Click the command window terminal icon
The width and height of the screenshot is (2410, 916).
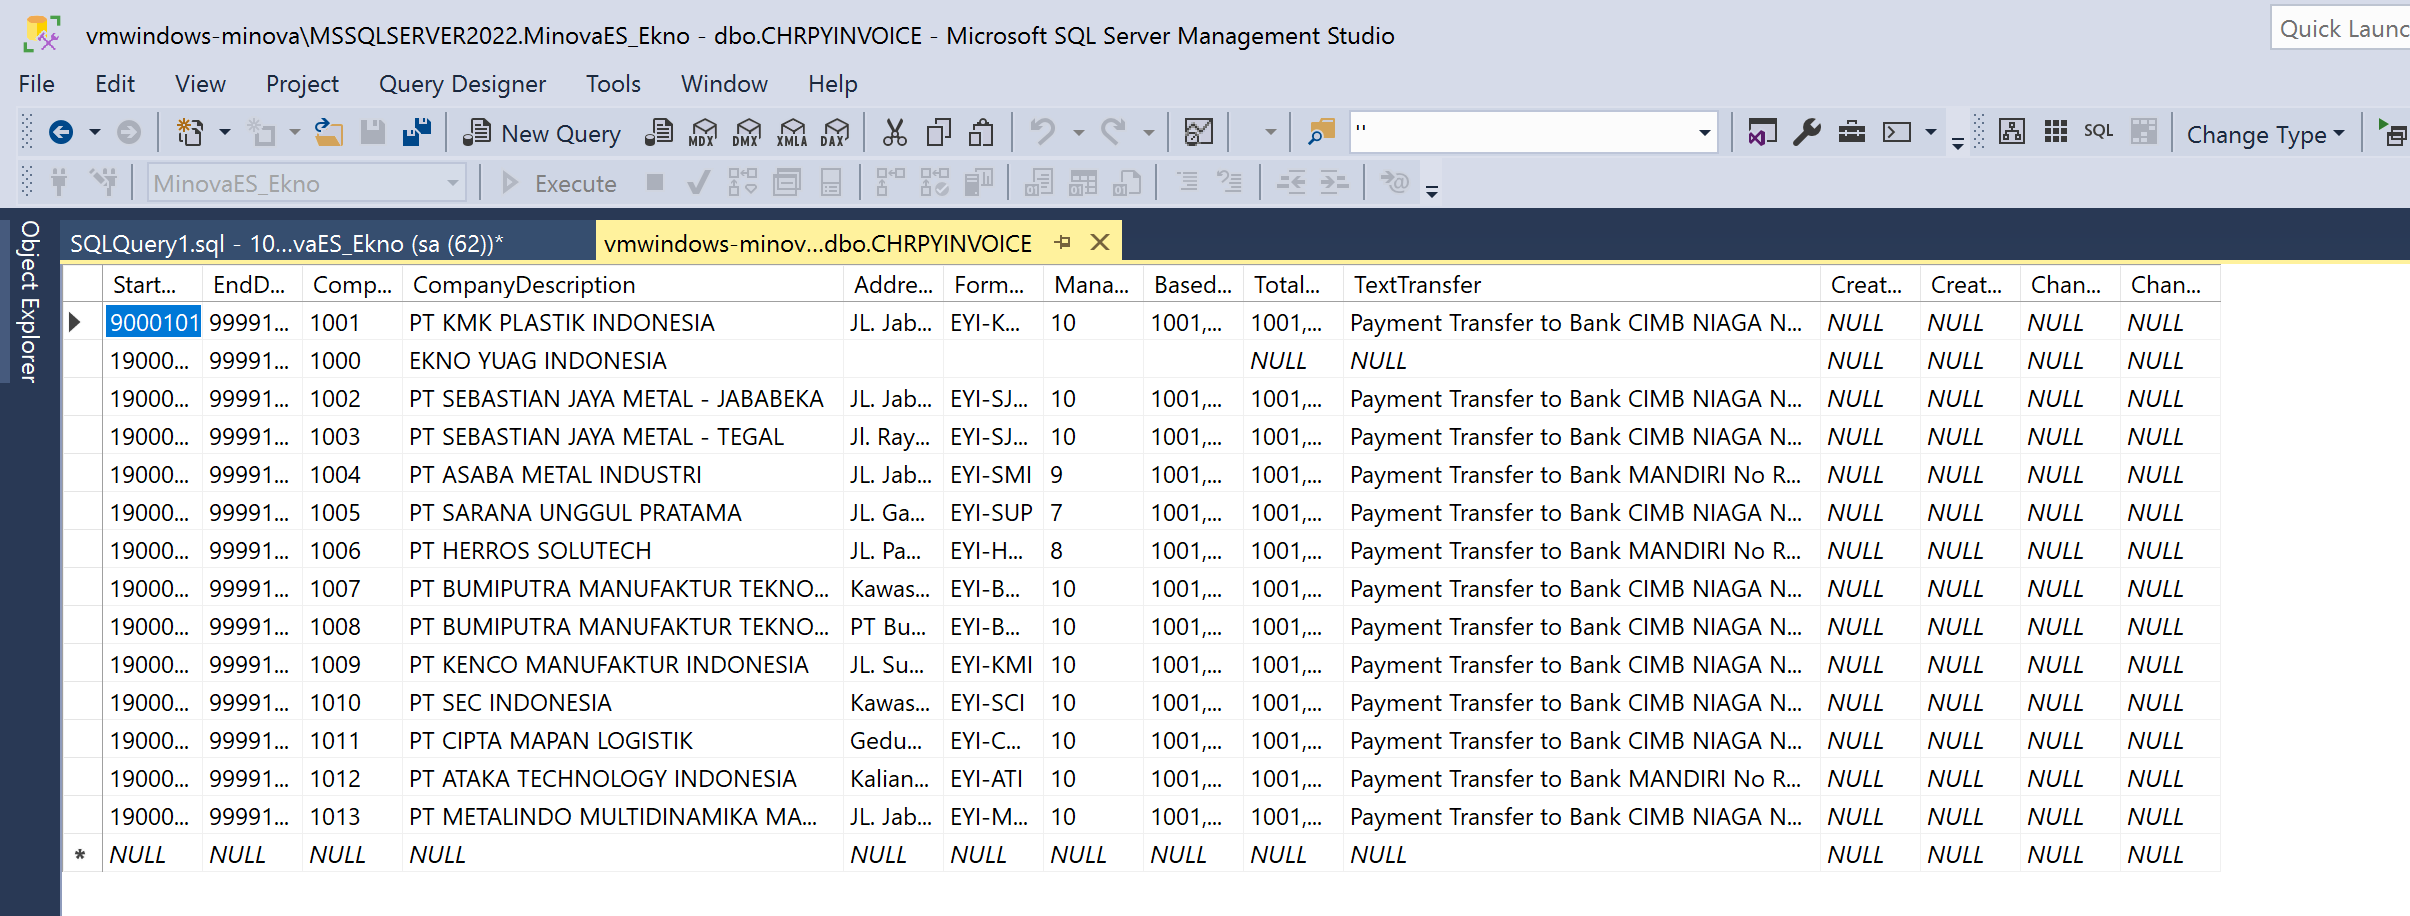coord(1897,132)
